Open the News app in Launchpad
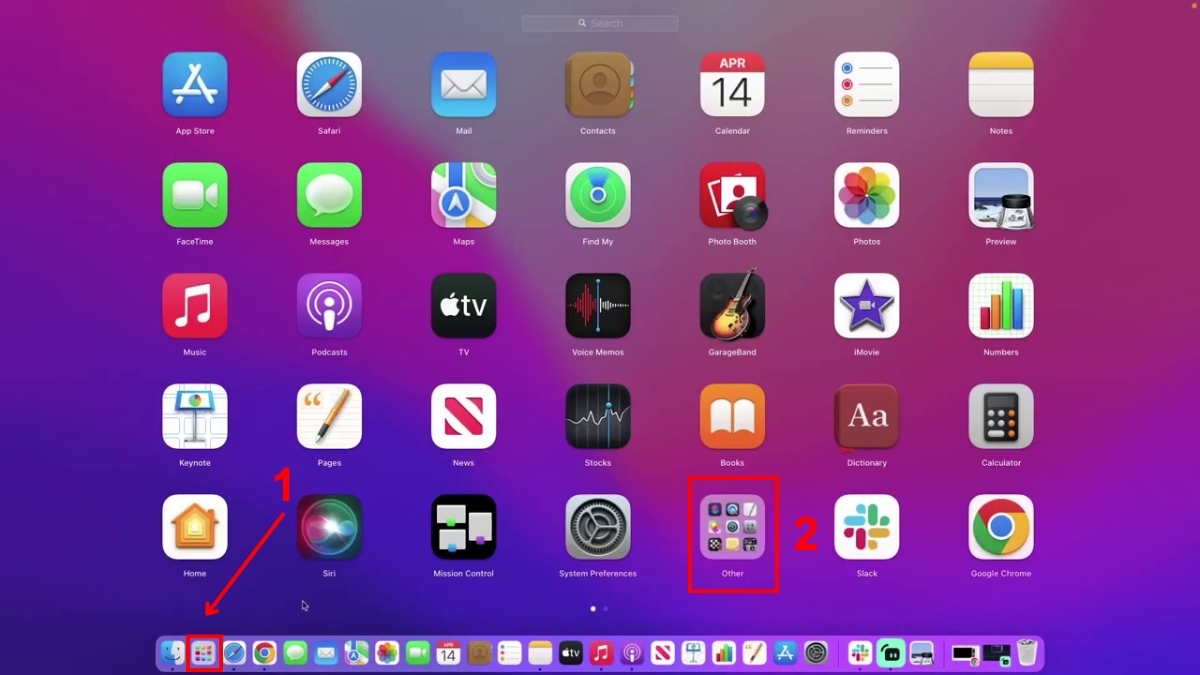 click(x=464, y=417)
